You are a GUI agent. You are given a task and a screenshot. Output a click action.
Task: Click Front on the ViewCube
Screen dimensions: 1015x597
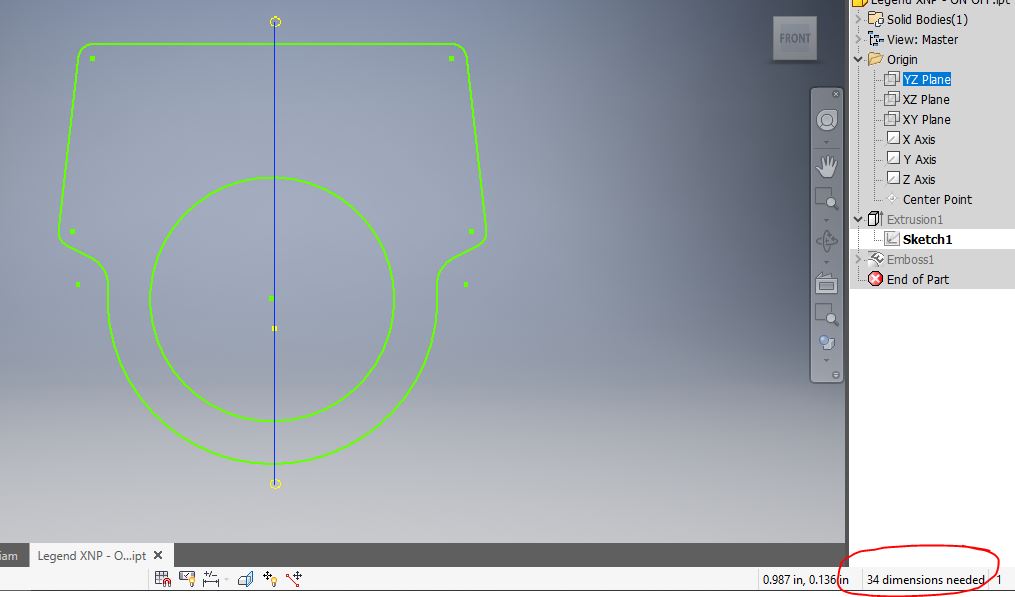(794, 38)
